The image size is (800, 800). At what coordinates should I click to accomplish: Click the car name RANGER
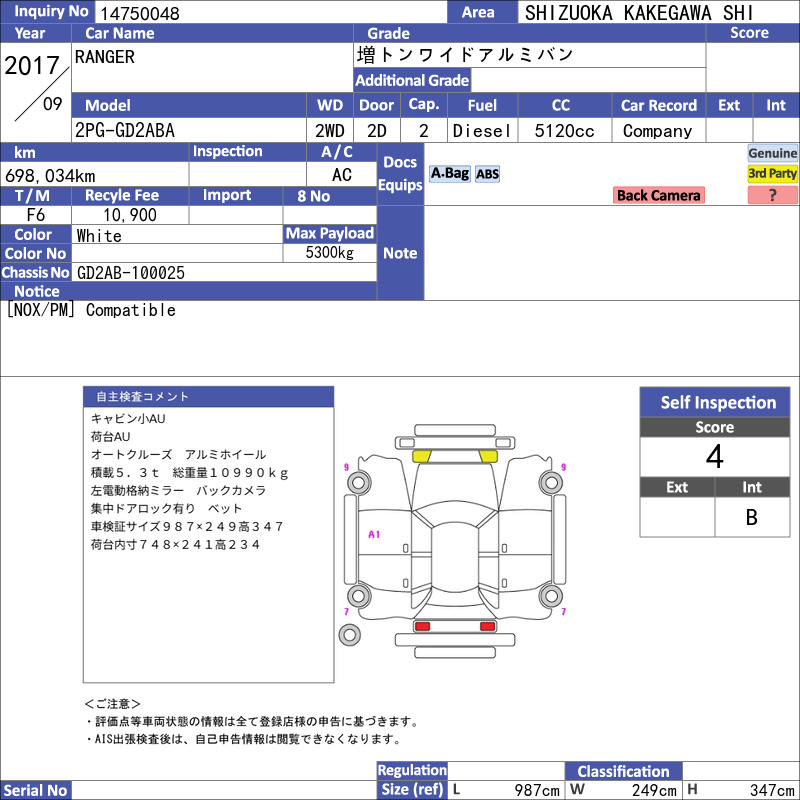[105, 57]
